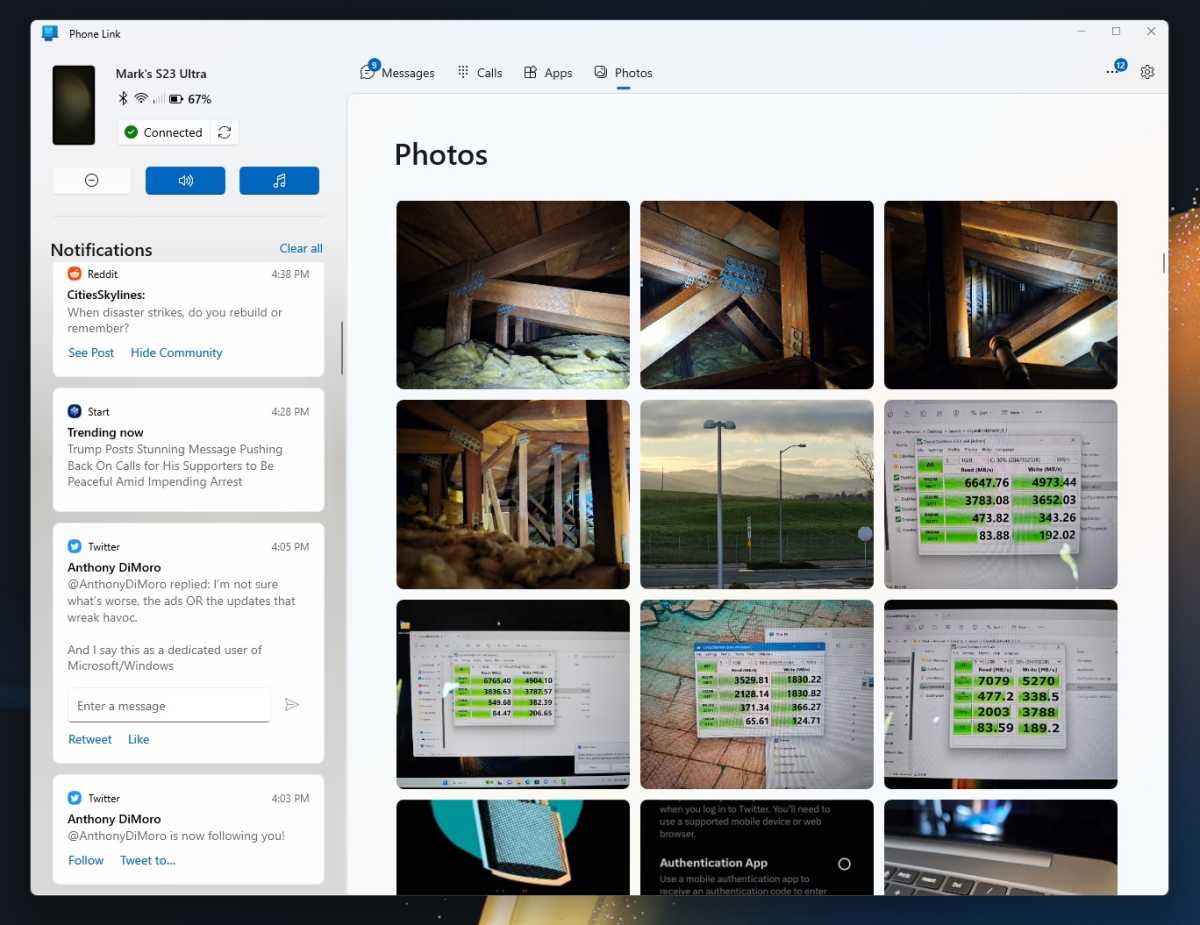This screenshot has height=925, width=1200.
Task: Click the phone device preview image
Action: point(74,105)
